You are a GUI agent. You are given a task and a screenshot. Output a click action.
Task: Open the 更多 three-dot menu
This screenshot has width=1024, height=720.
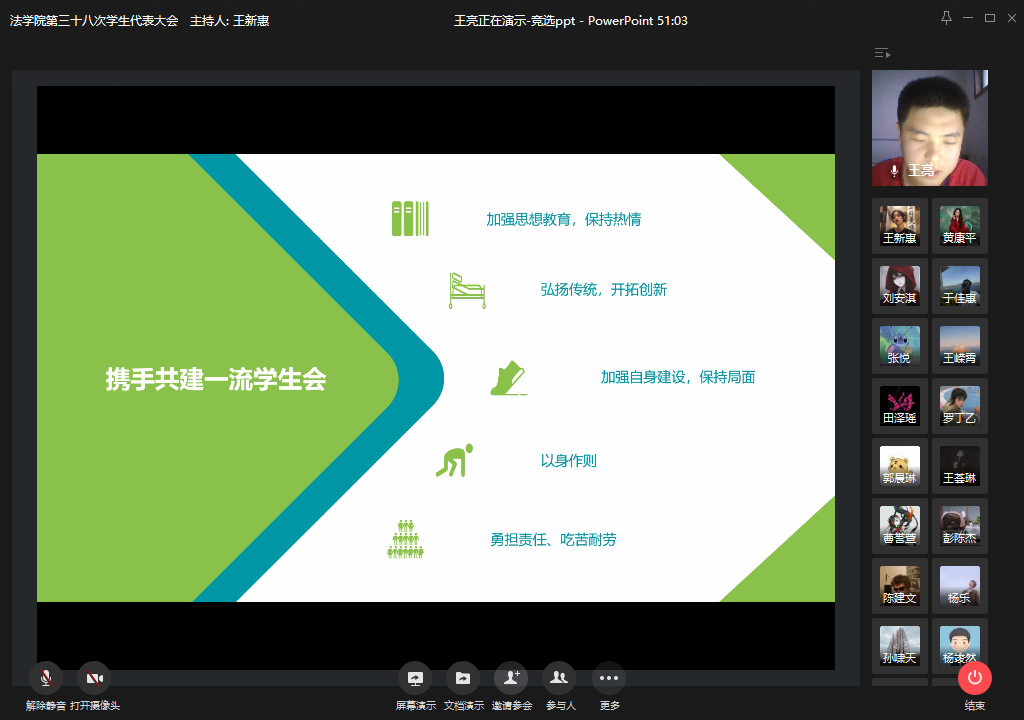(x=609, y=678)
